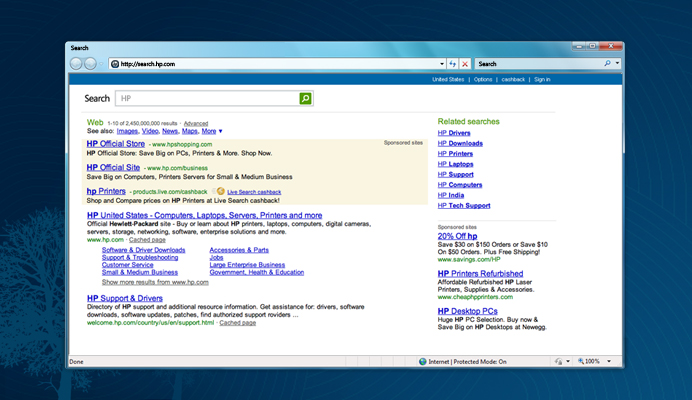Open HP Tech Support related search

pos(464,206)
